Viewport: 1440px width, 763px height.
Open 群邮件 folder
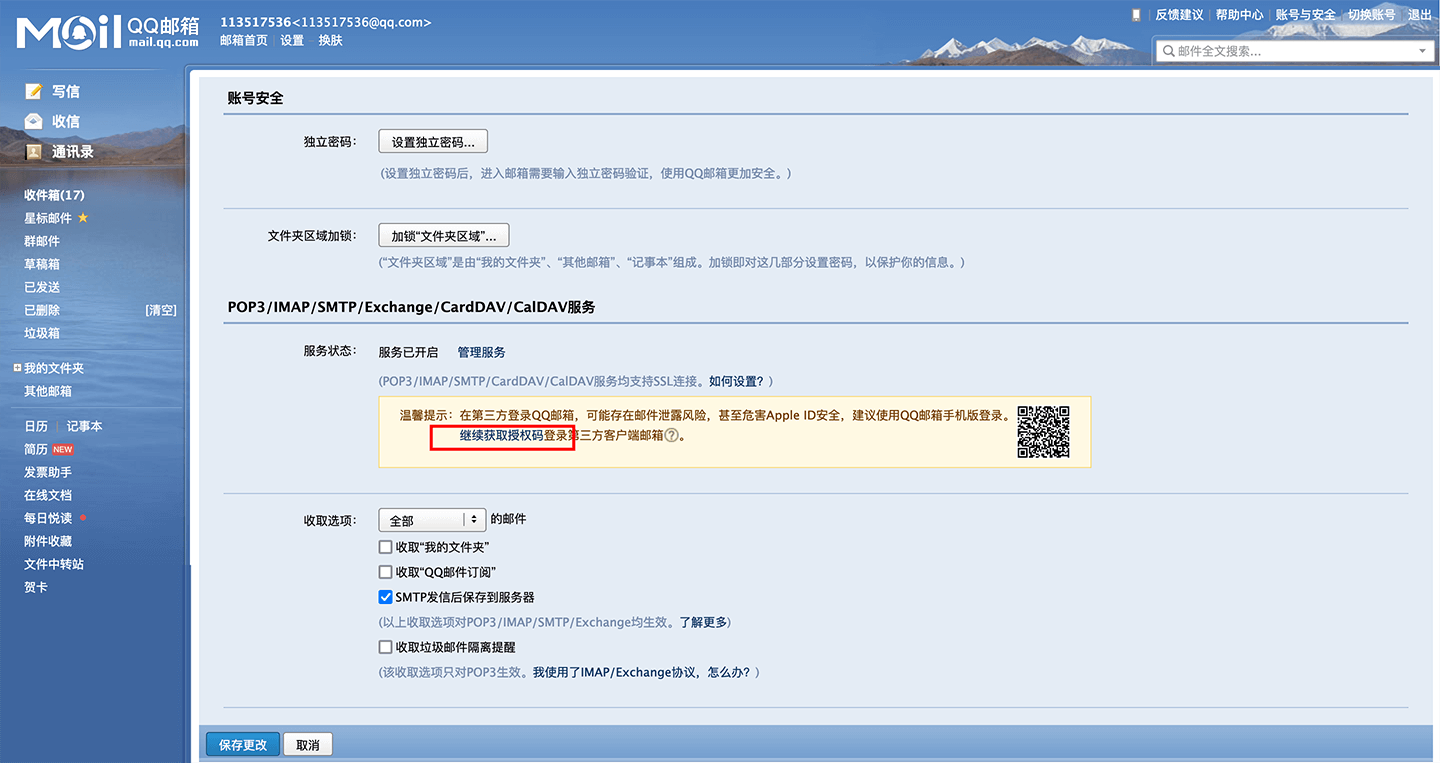click(42, 241)
